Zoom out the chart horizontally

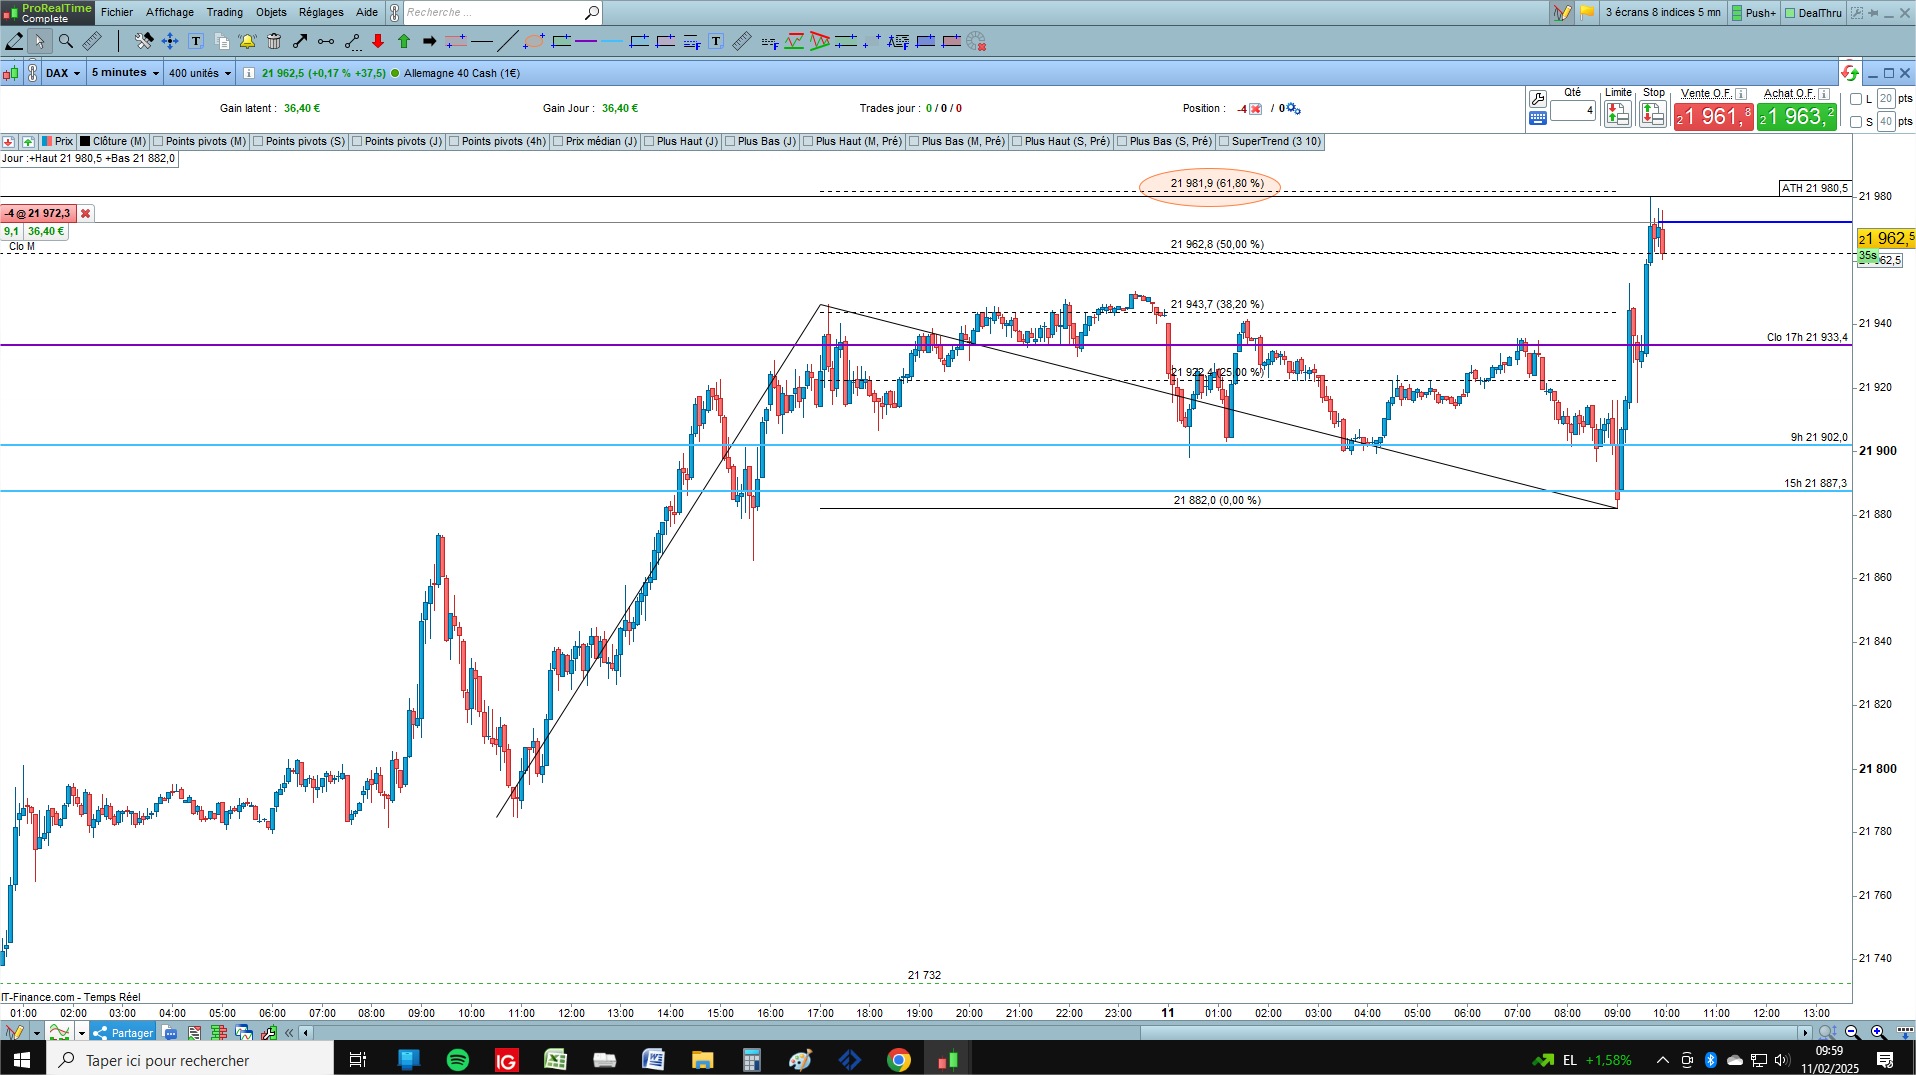(1852, 1032)
